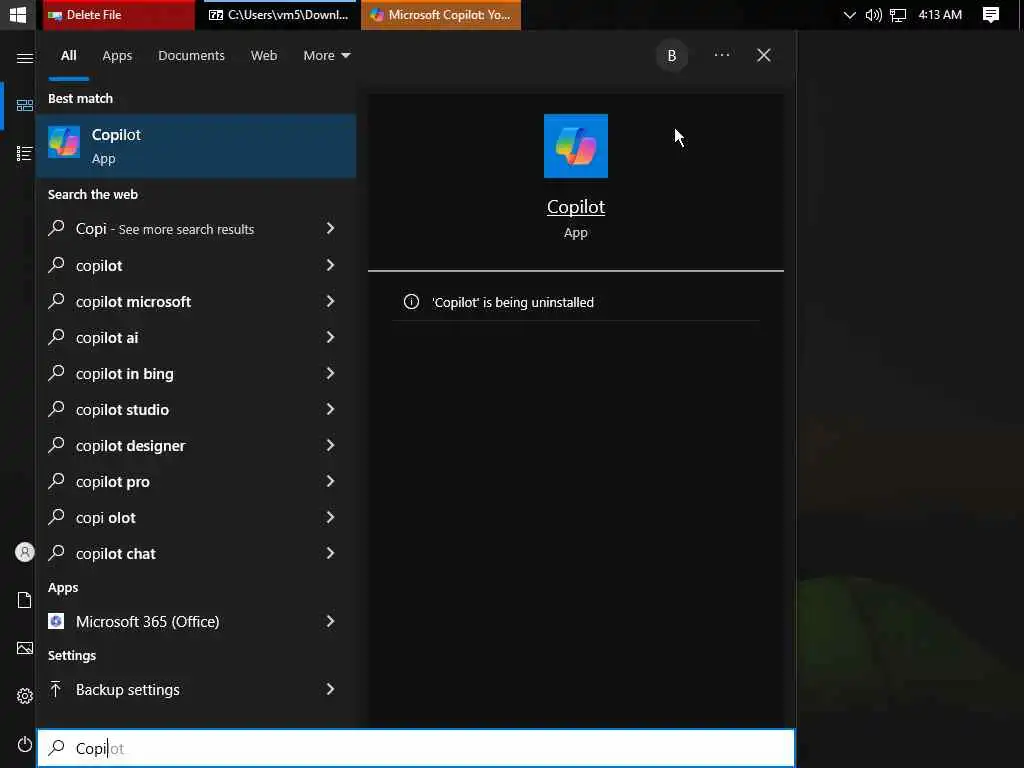Click the info icon beside uninstall message

pos(411,302)
